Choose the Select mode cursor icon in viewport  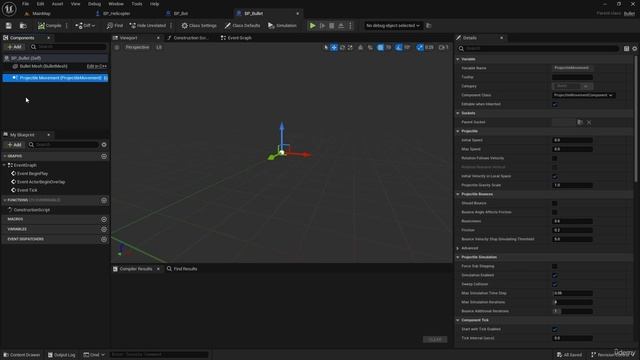pos(325,48)
